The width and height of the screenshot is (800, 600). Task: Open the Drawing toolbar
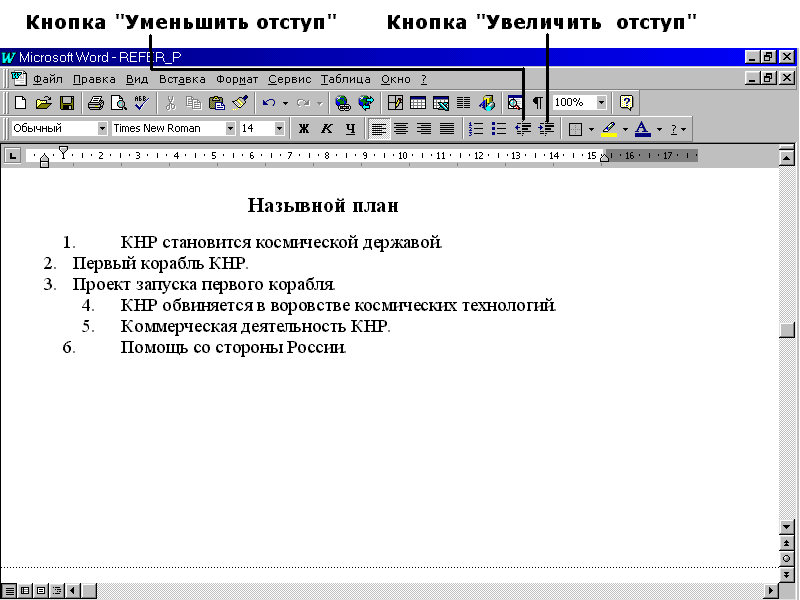pos(487,103)
